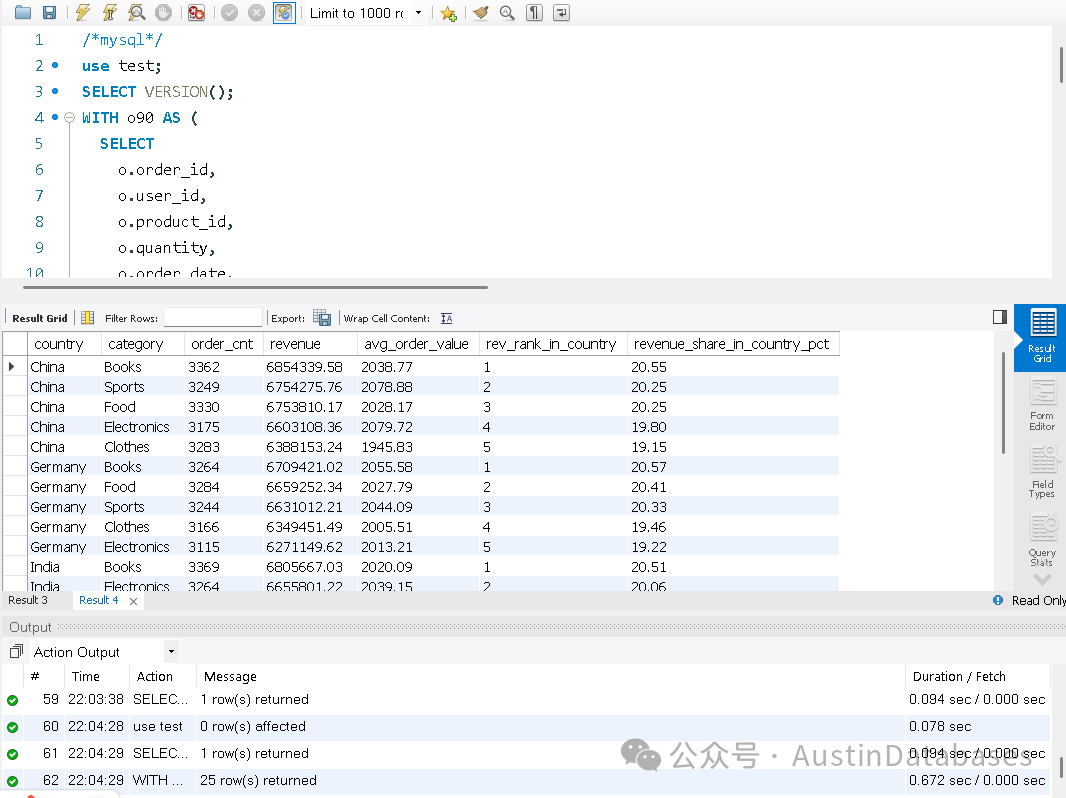Save the query as a snippet using the star
Viewport: 1066px width, 798px height.
pyautogui.click(x=448, y=13)
